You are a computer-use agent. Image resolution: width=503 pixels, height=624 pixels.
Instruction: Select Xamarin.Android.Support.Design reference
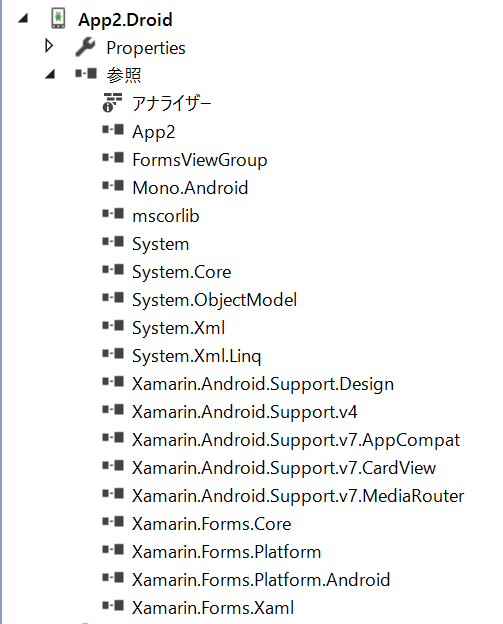263,384
